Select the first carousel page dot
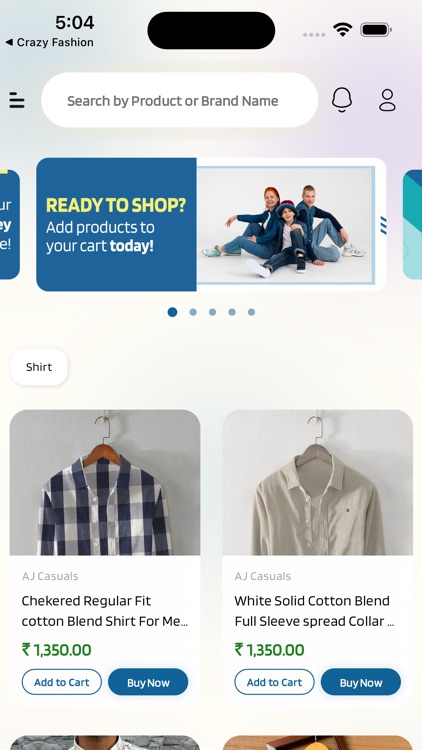 coord(173,312)
